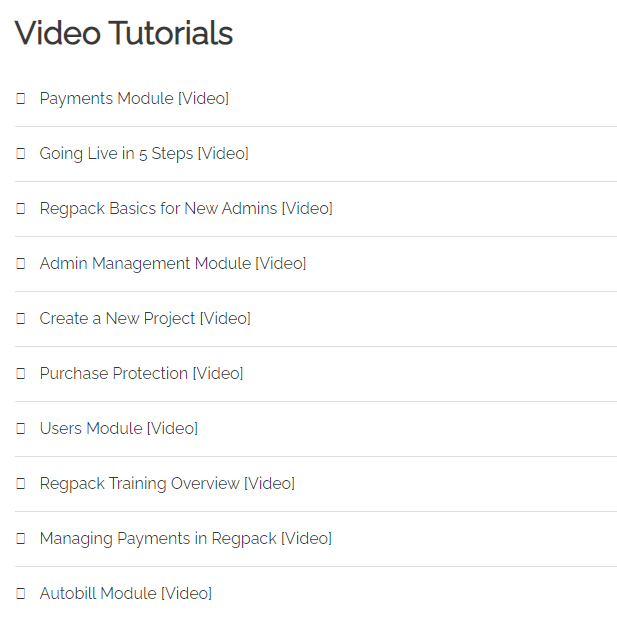Click the icon beside Purchase Protection
This screenshot has height=618, width=617.
(20, 373)
